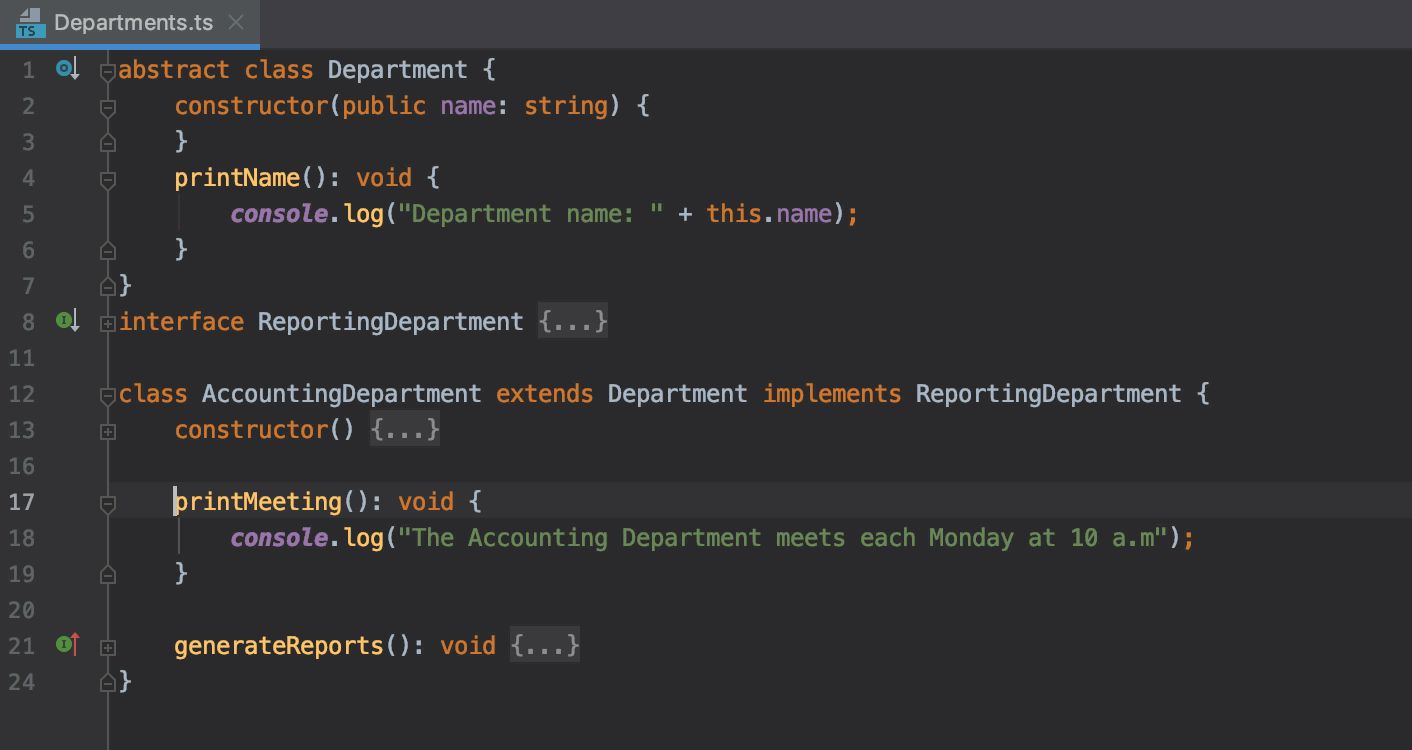Click the {...} placeholder after constructor() on line 13

coord(405,430)
